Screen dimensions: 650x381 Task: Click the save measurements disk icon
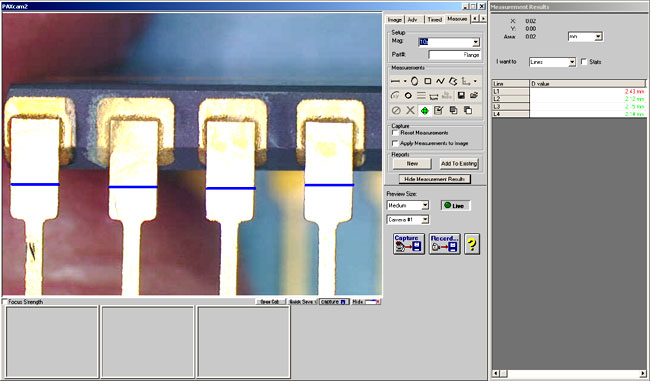coord(461,96)
